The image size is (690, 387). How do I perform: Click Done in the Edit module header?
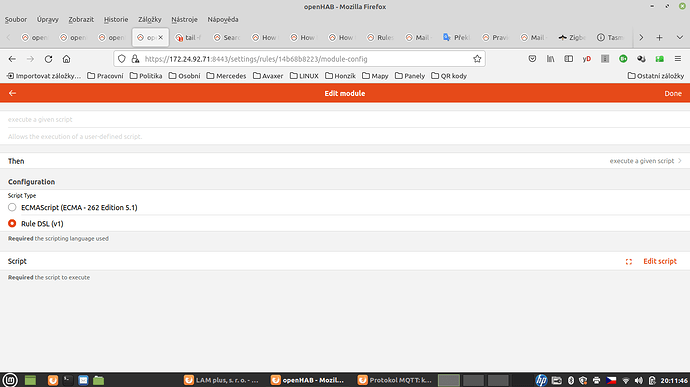[673, 93]
